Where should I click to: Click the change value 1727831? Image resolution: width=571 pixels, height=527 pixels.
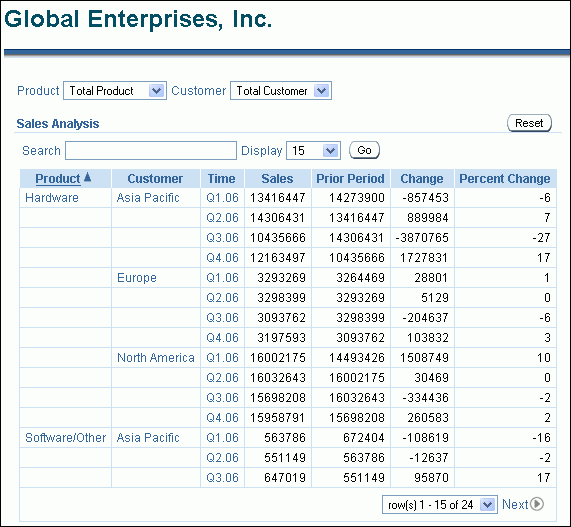pyautogui.click(x=424, y=258)
